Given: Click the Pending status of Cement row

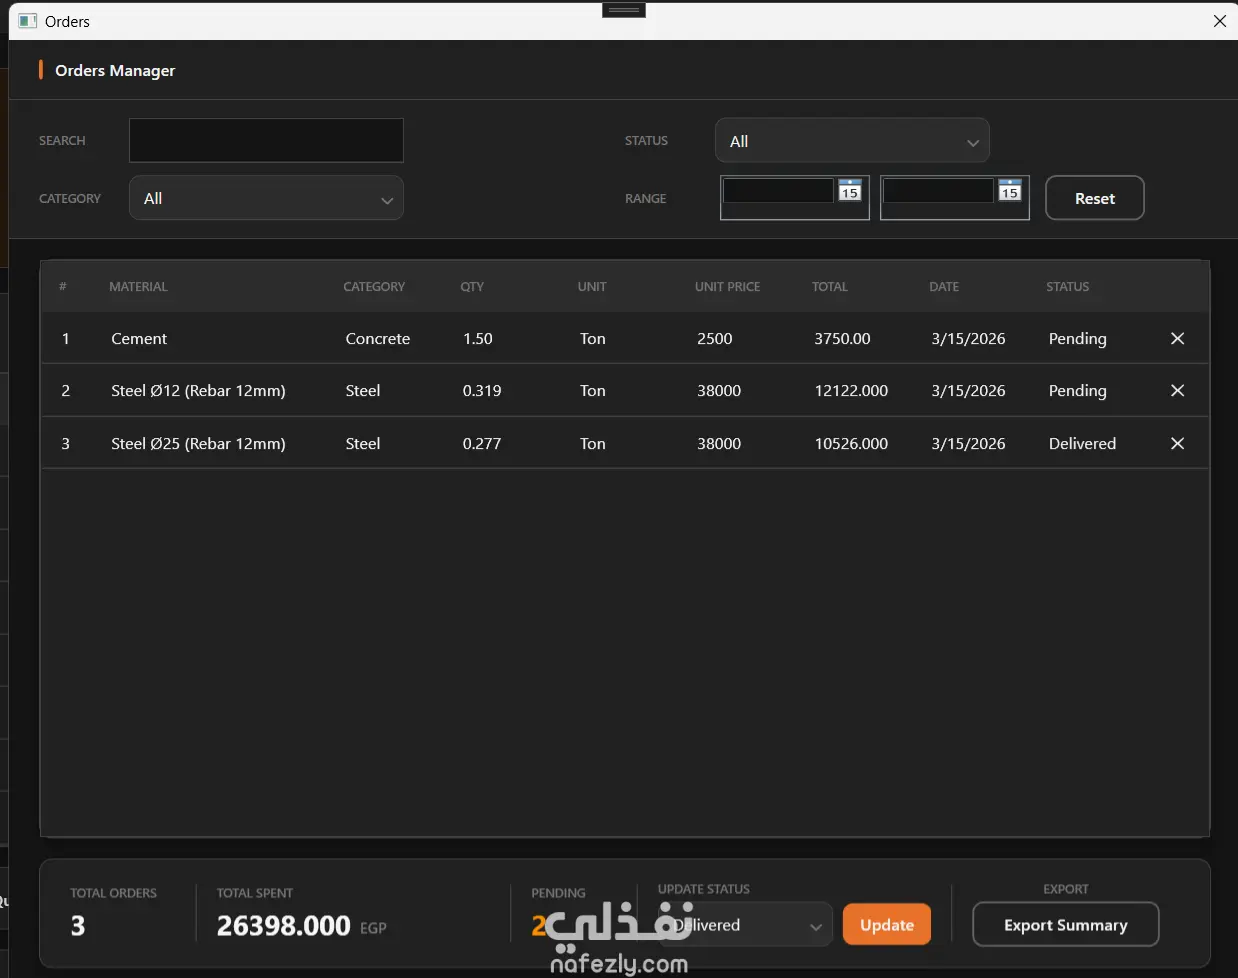Looking at the screenshot, I should pyautogui.click(x=1078, y=339).
